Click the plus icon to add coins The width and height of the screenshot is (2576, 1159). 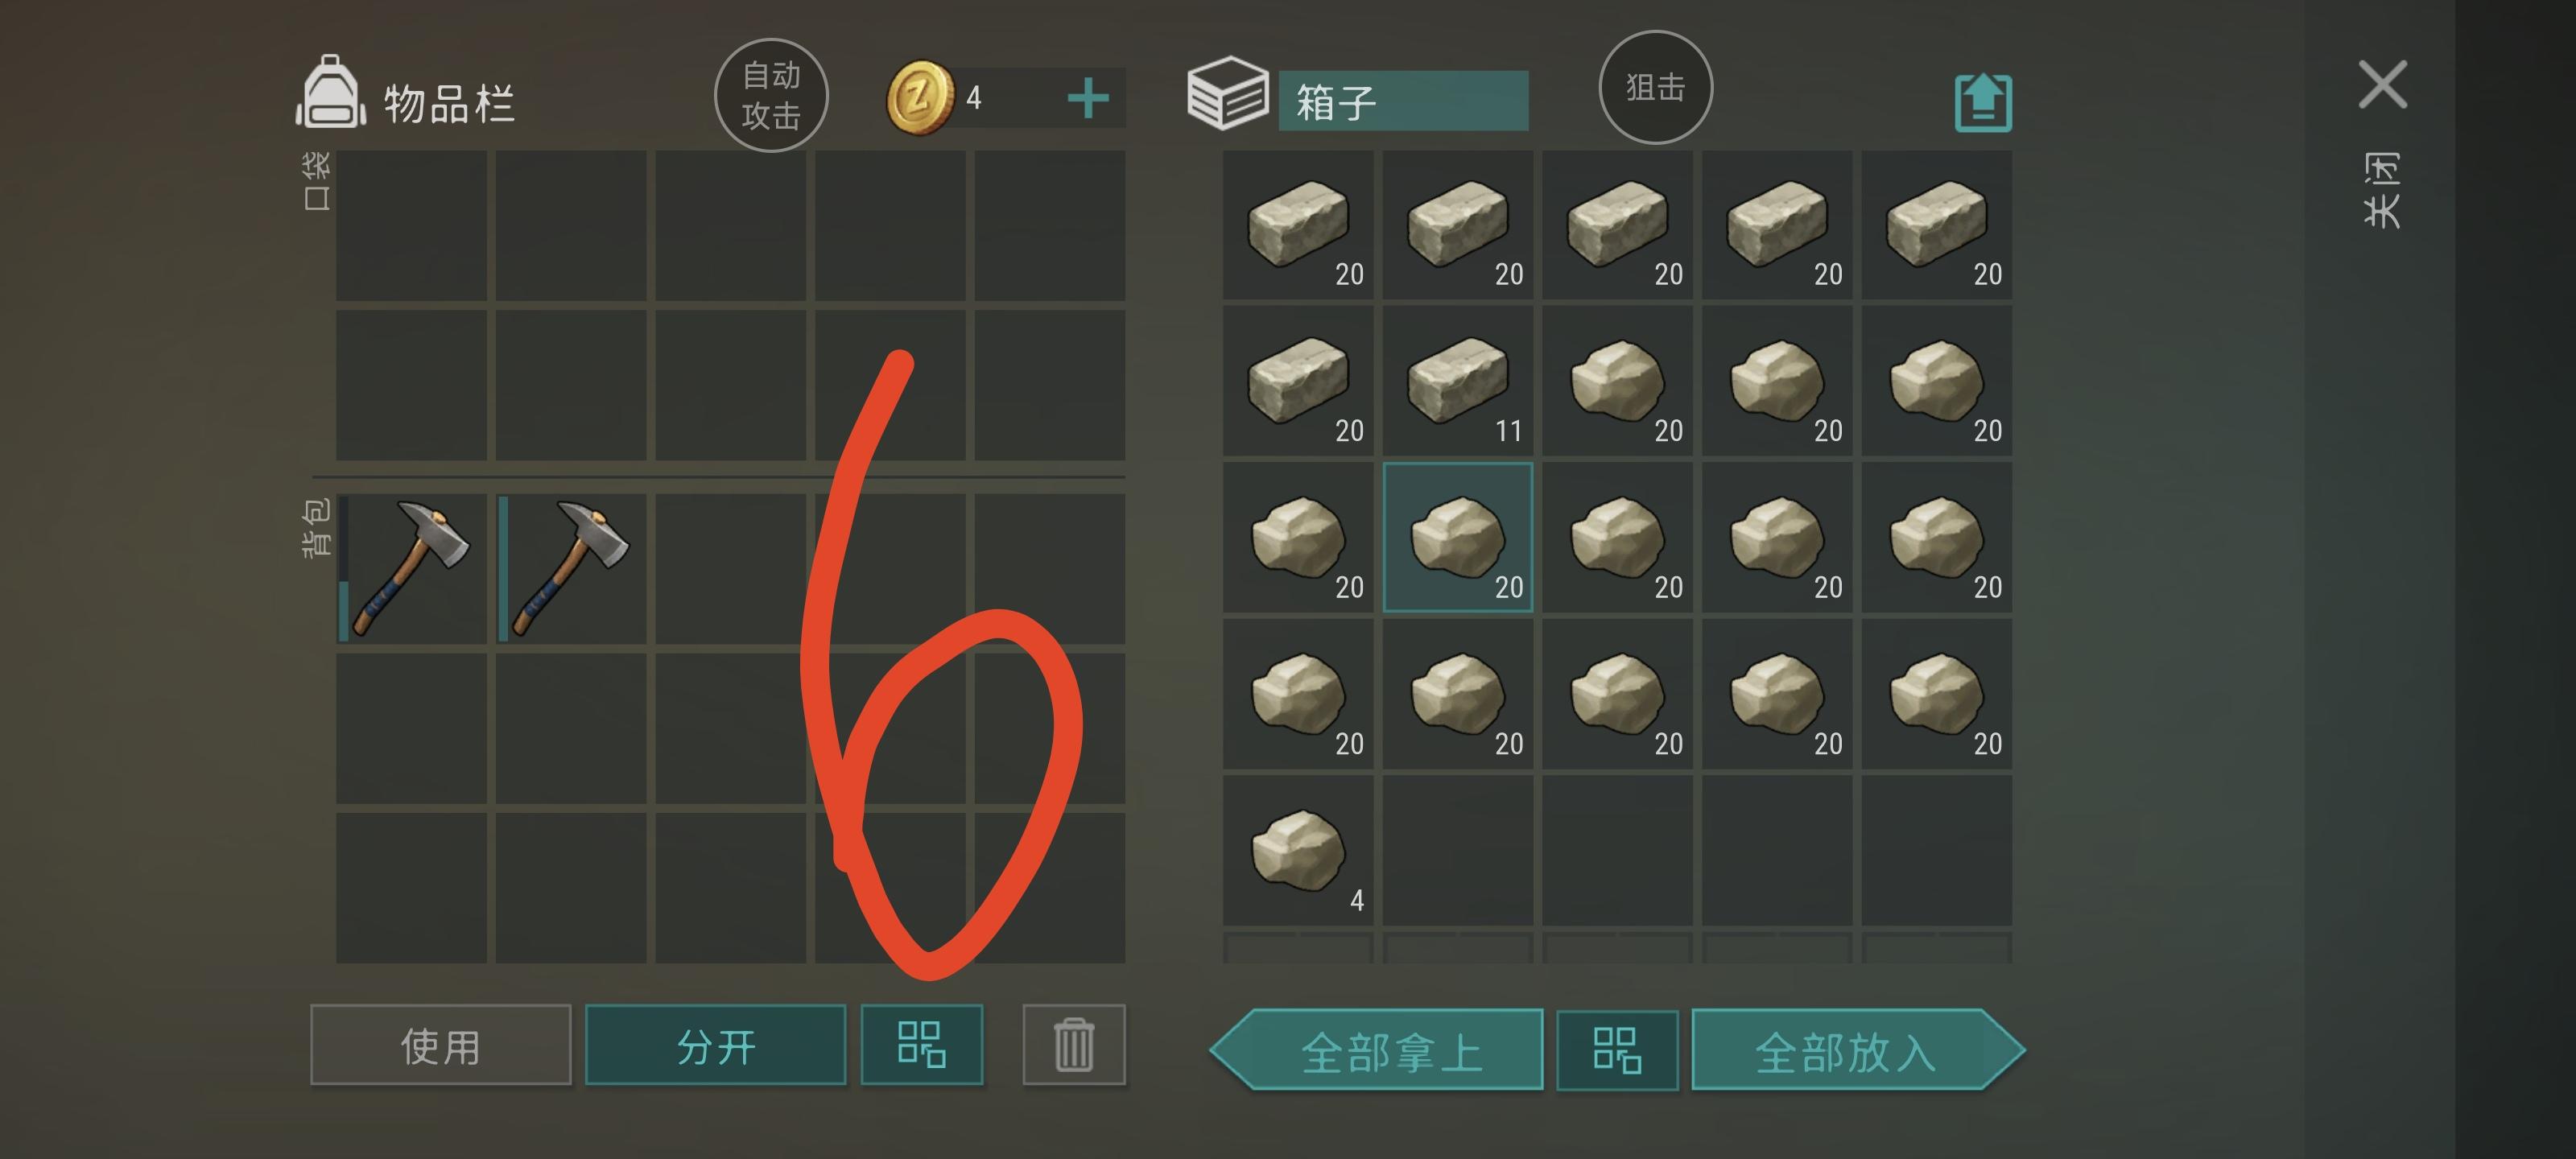[1088, 98]
